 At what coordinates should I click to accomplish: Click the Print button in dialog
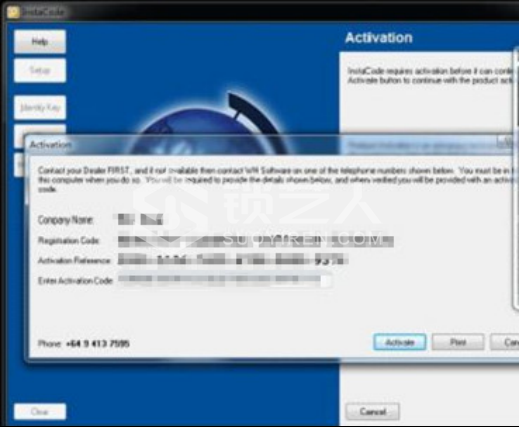(x=458, y=342)
